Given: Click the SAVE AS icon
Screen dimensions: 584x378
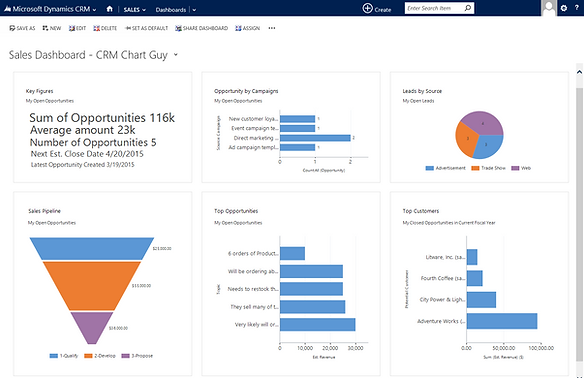Looking at the screenshot, I should tap(12, 28).
